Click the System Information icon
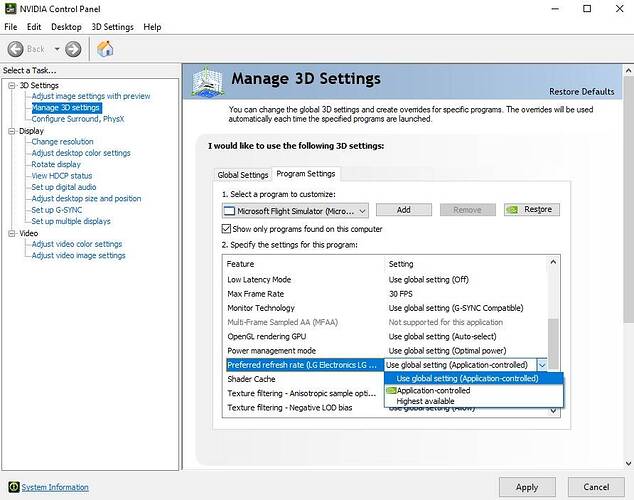Viewport: 634px width, 500px height. (x=13, y=487)
